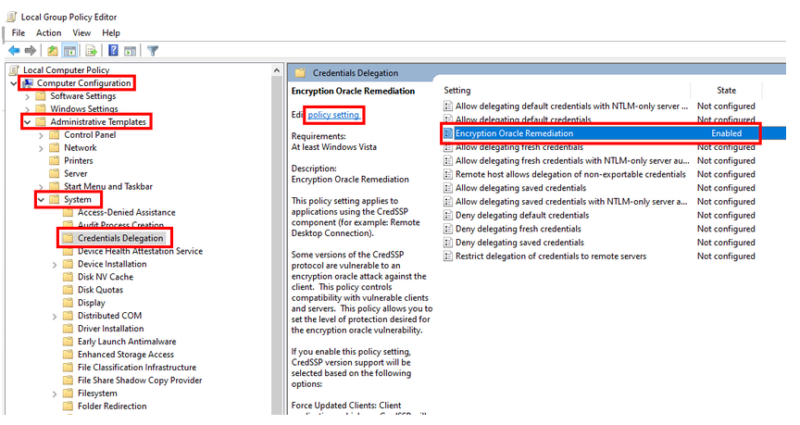Click the Forward arrow toolbar icon
The height and width of the screenshot is (425, 800).
pos(31,51)
